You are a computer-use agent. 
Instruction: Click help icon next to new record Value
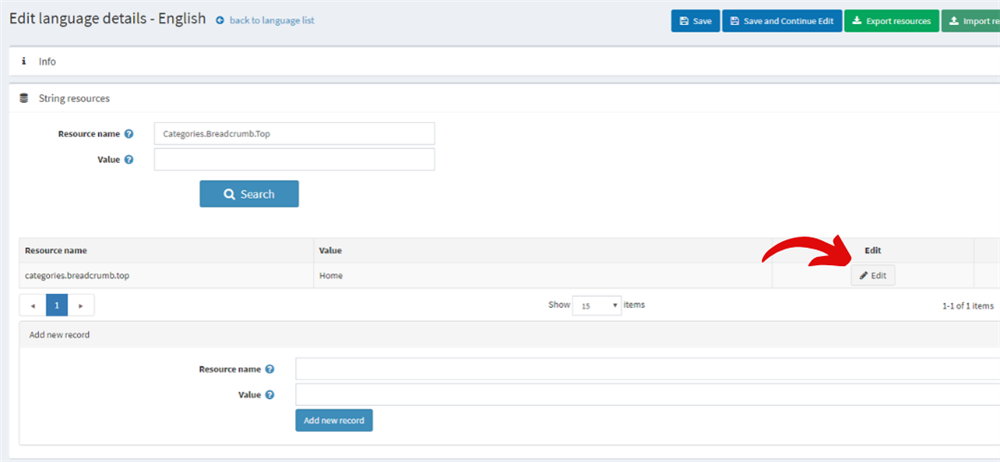coord(270,395)
